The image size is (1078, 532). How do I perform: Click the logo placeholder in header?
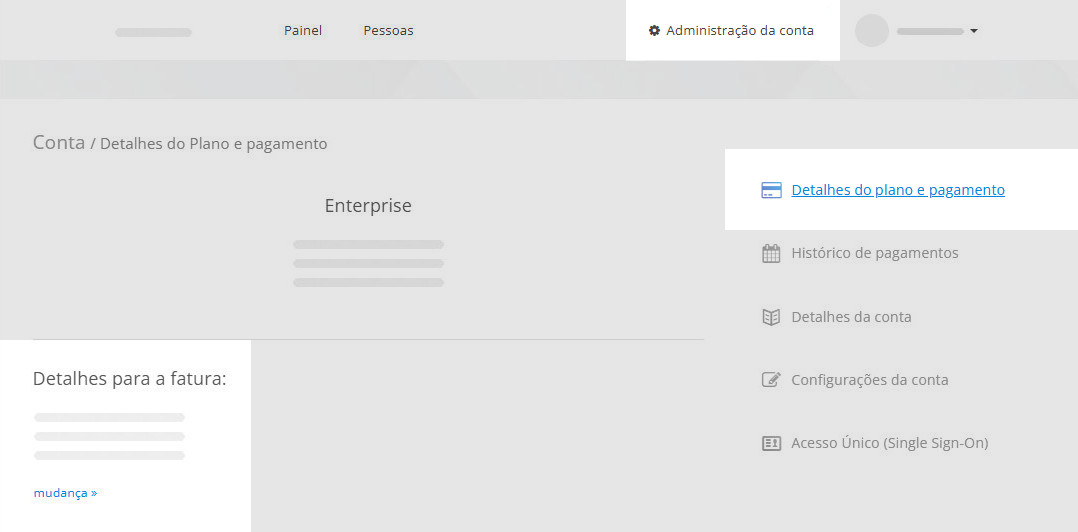coord(153,32)
